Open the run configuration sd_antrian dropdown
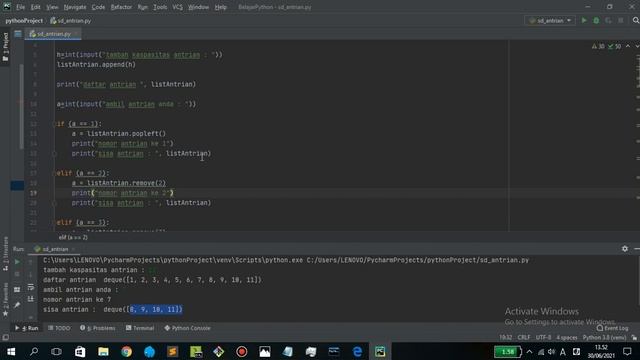 pos(550,20)
